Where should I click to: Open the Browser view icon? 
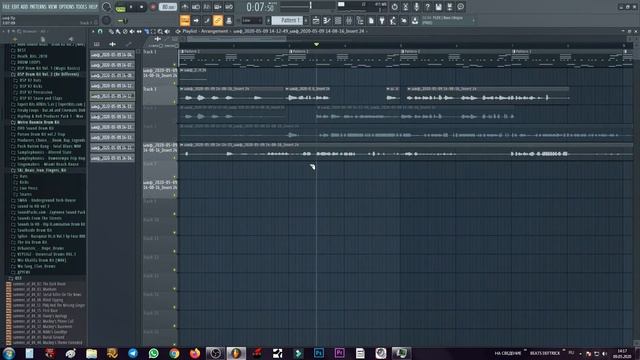click(x=360, y=20)
